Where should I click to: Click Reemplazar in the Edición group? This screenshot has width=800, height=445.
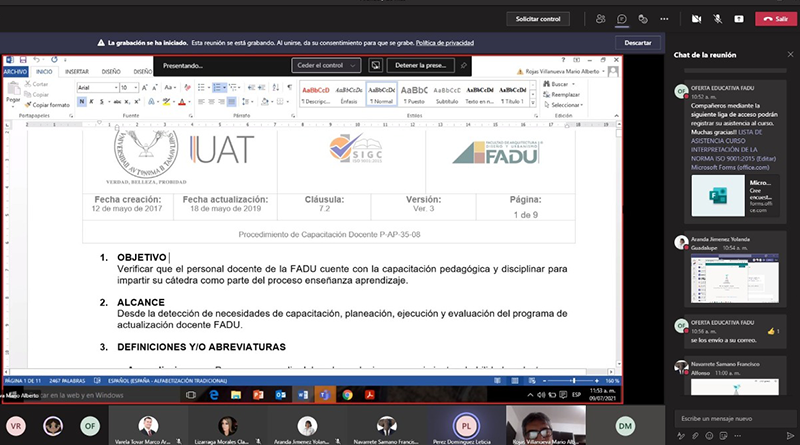pyautogui.click(x=561, y=94)
